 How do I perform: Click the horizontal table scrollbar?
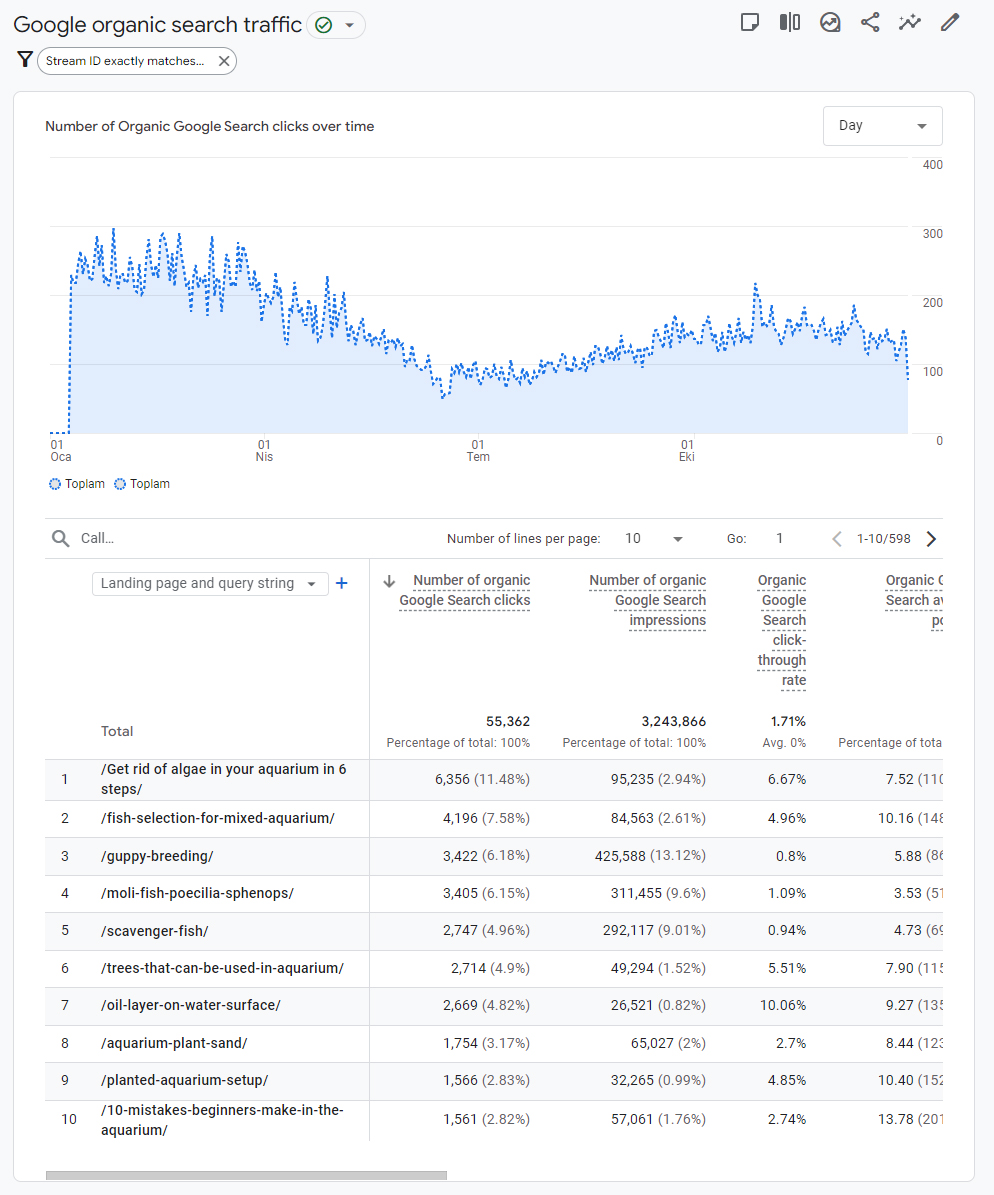[246, 1175]
